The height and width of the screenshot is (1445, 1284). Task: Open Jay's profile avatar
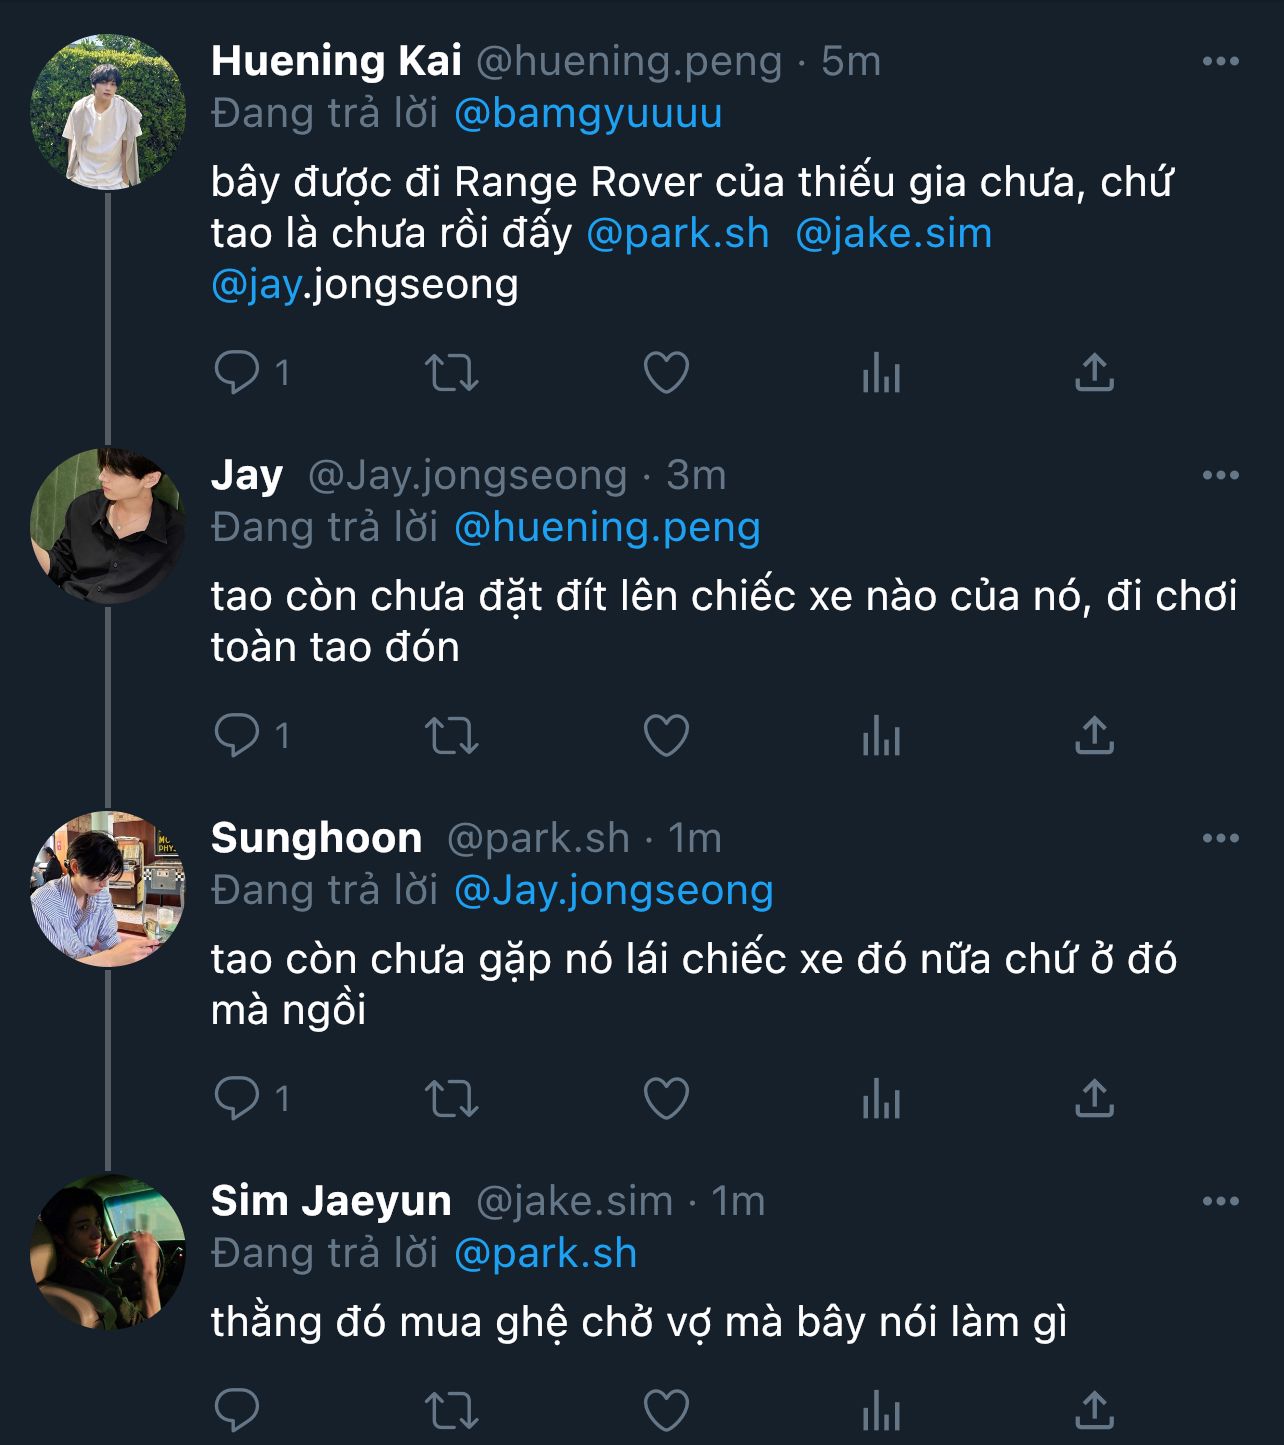108,526
